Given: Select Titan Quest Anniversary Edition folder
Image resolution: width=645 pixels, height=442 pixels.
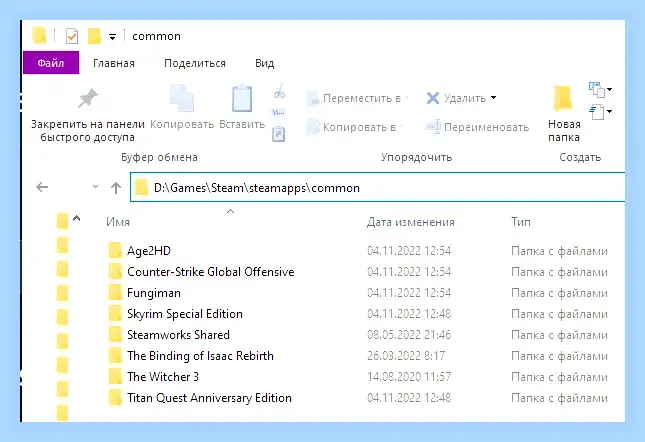Looking at the screenshot, I should pos(209,398).
